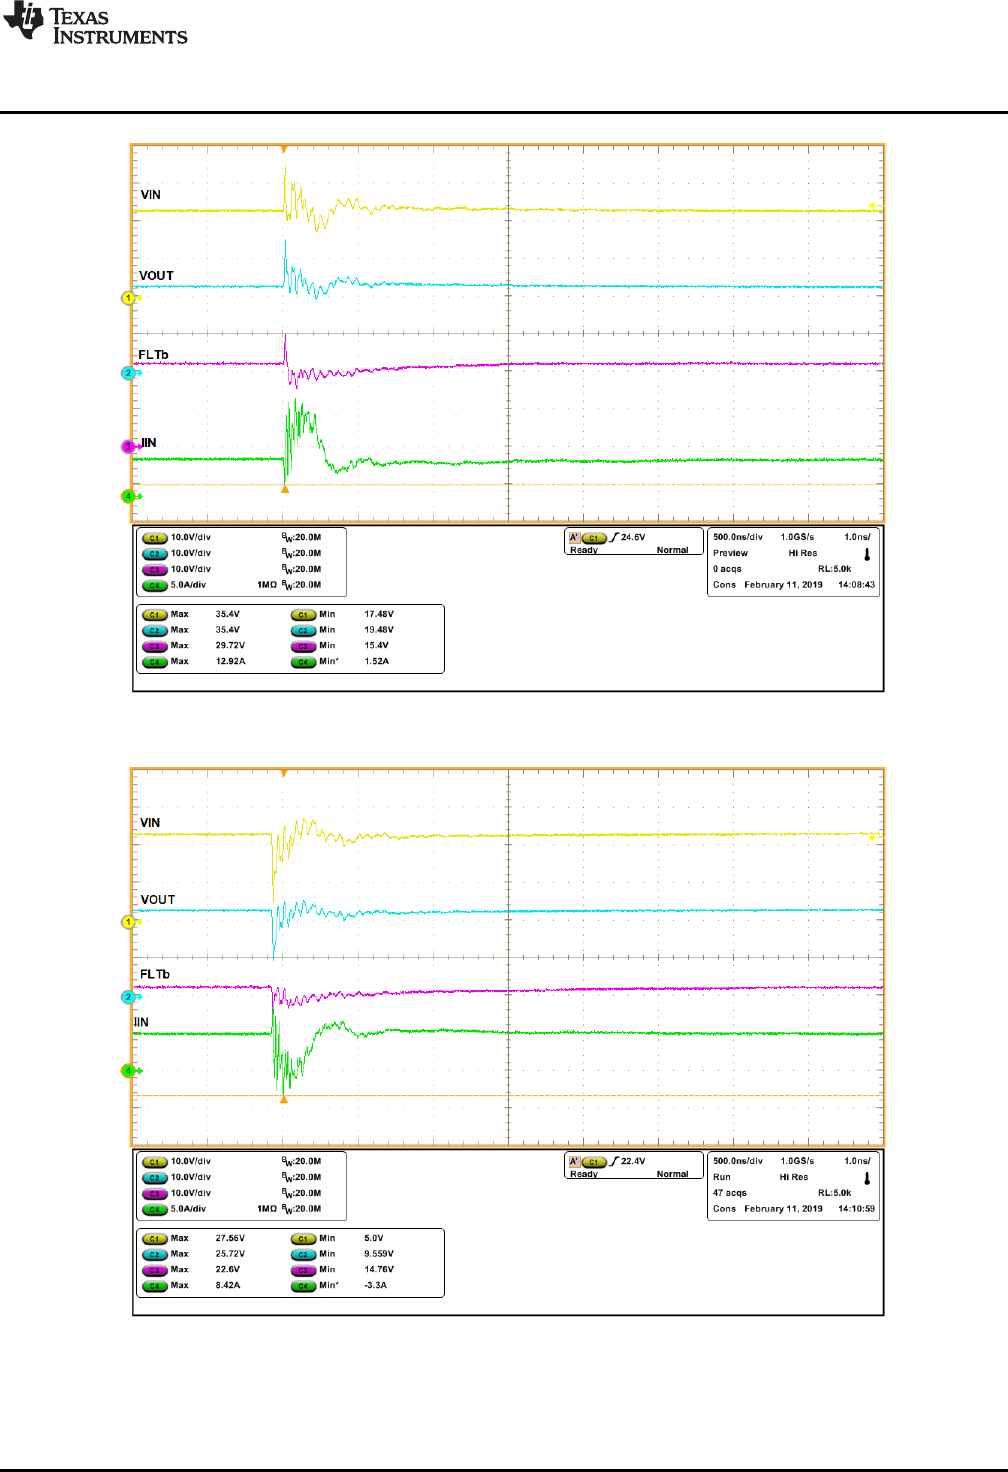Click the thermometer icon in upper scope timebase panel
1008x1472 pixels.
(867, 554)
